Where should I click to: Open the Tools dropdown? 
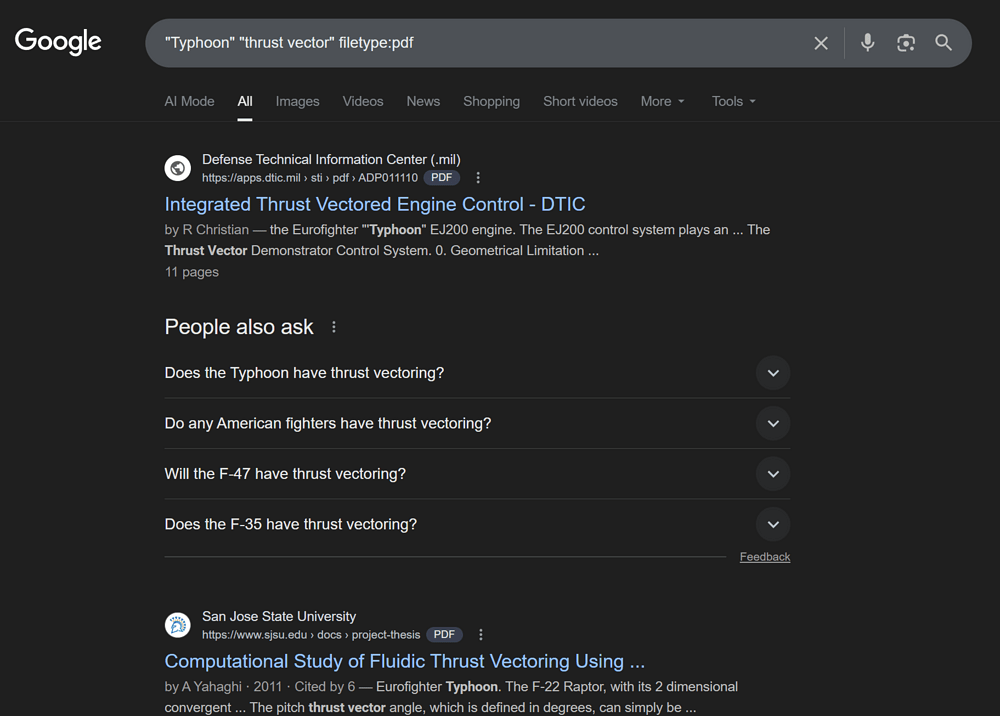pyautogui.click(x=733, y=101)
